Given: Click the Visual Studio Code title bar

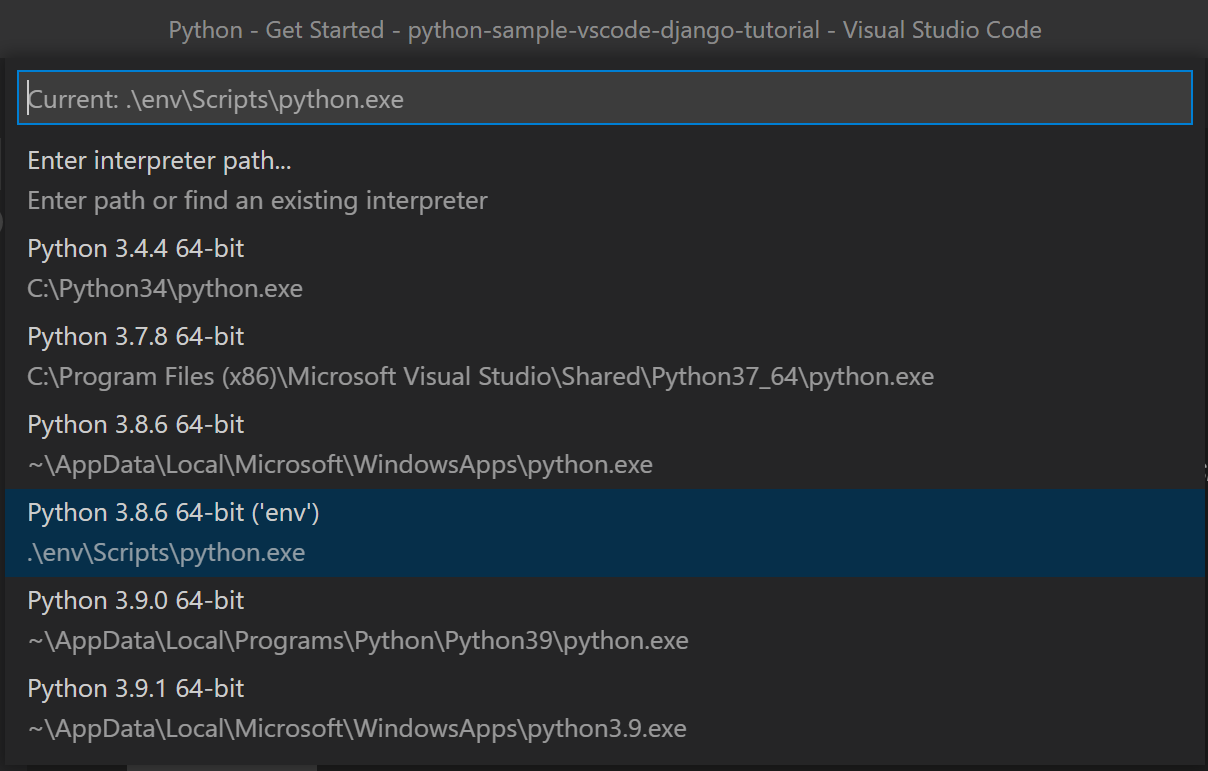Looking at the screenshot, I should pos(604,30).
